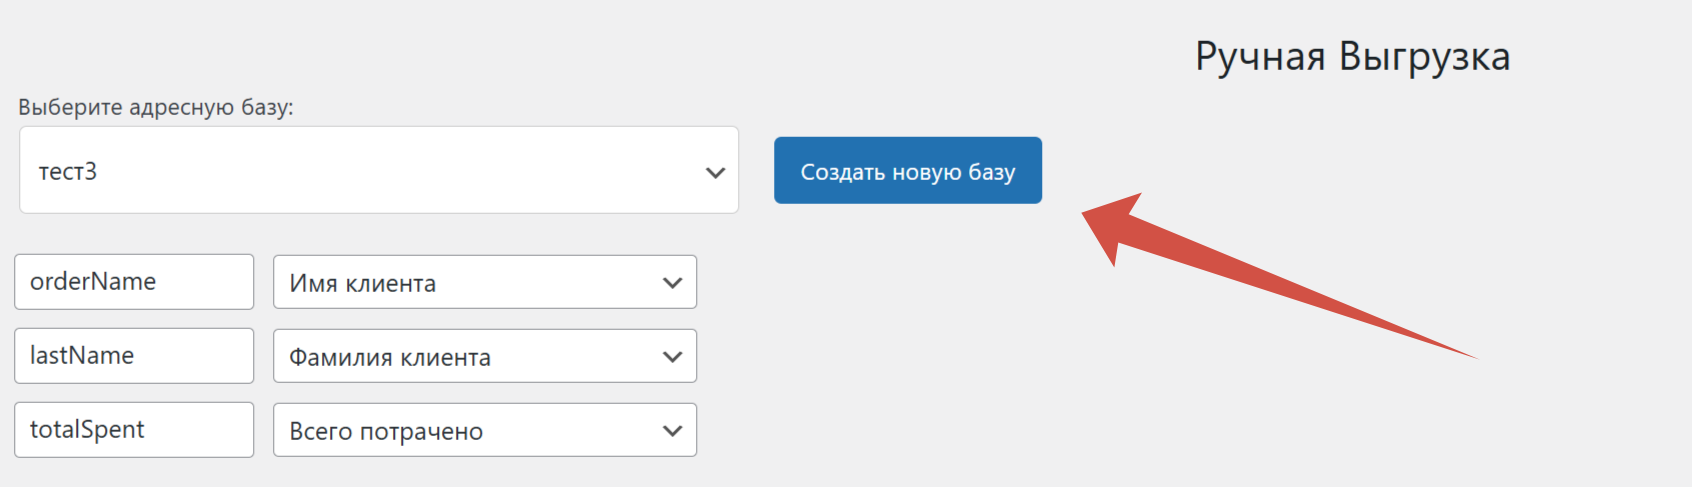The image size is (1692, 487).
Task: Click the word Выгрузка in the page title
Action: point(1424,57)
